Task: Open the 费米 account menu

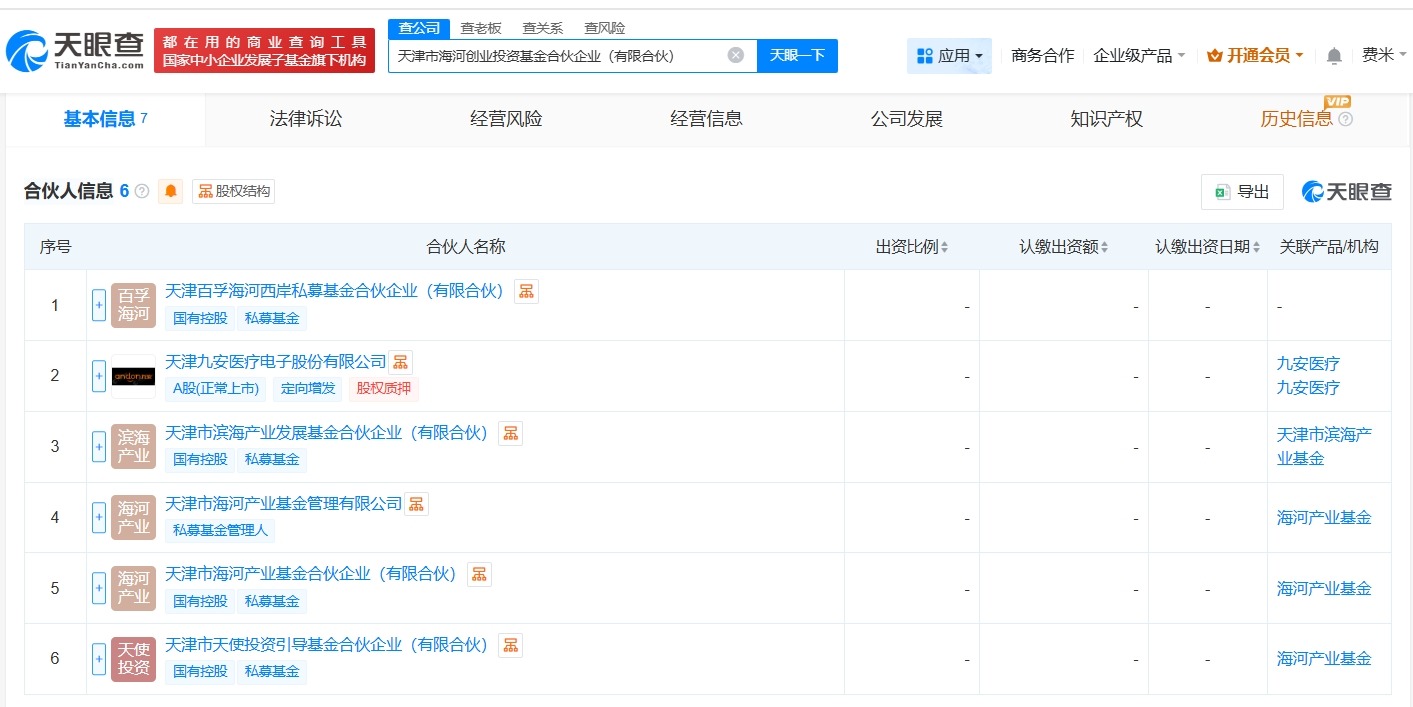Action: (x=1384, y=56)
